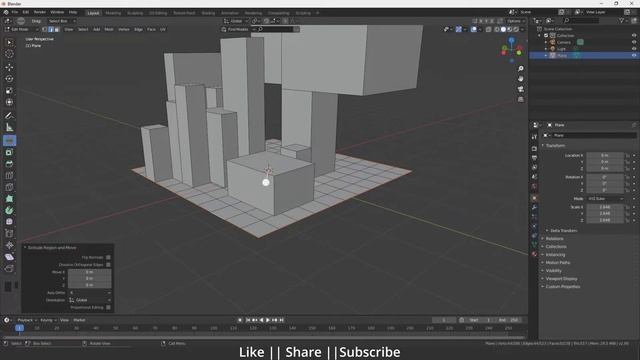Select the Edge Slide tool

pos(9,233)
